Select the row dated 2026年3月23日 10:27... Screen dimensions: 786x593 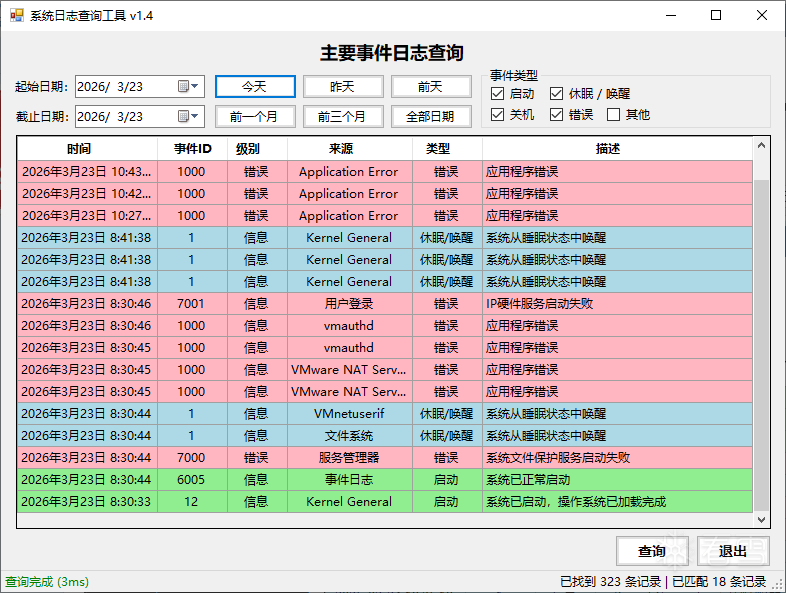click(384, 216)
